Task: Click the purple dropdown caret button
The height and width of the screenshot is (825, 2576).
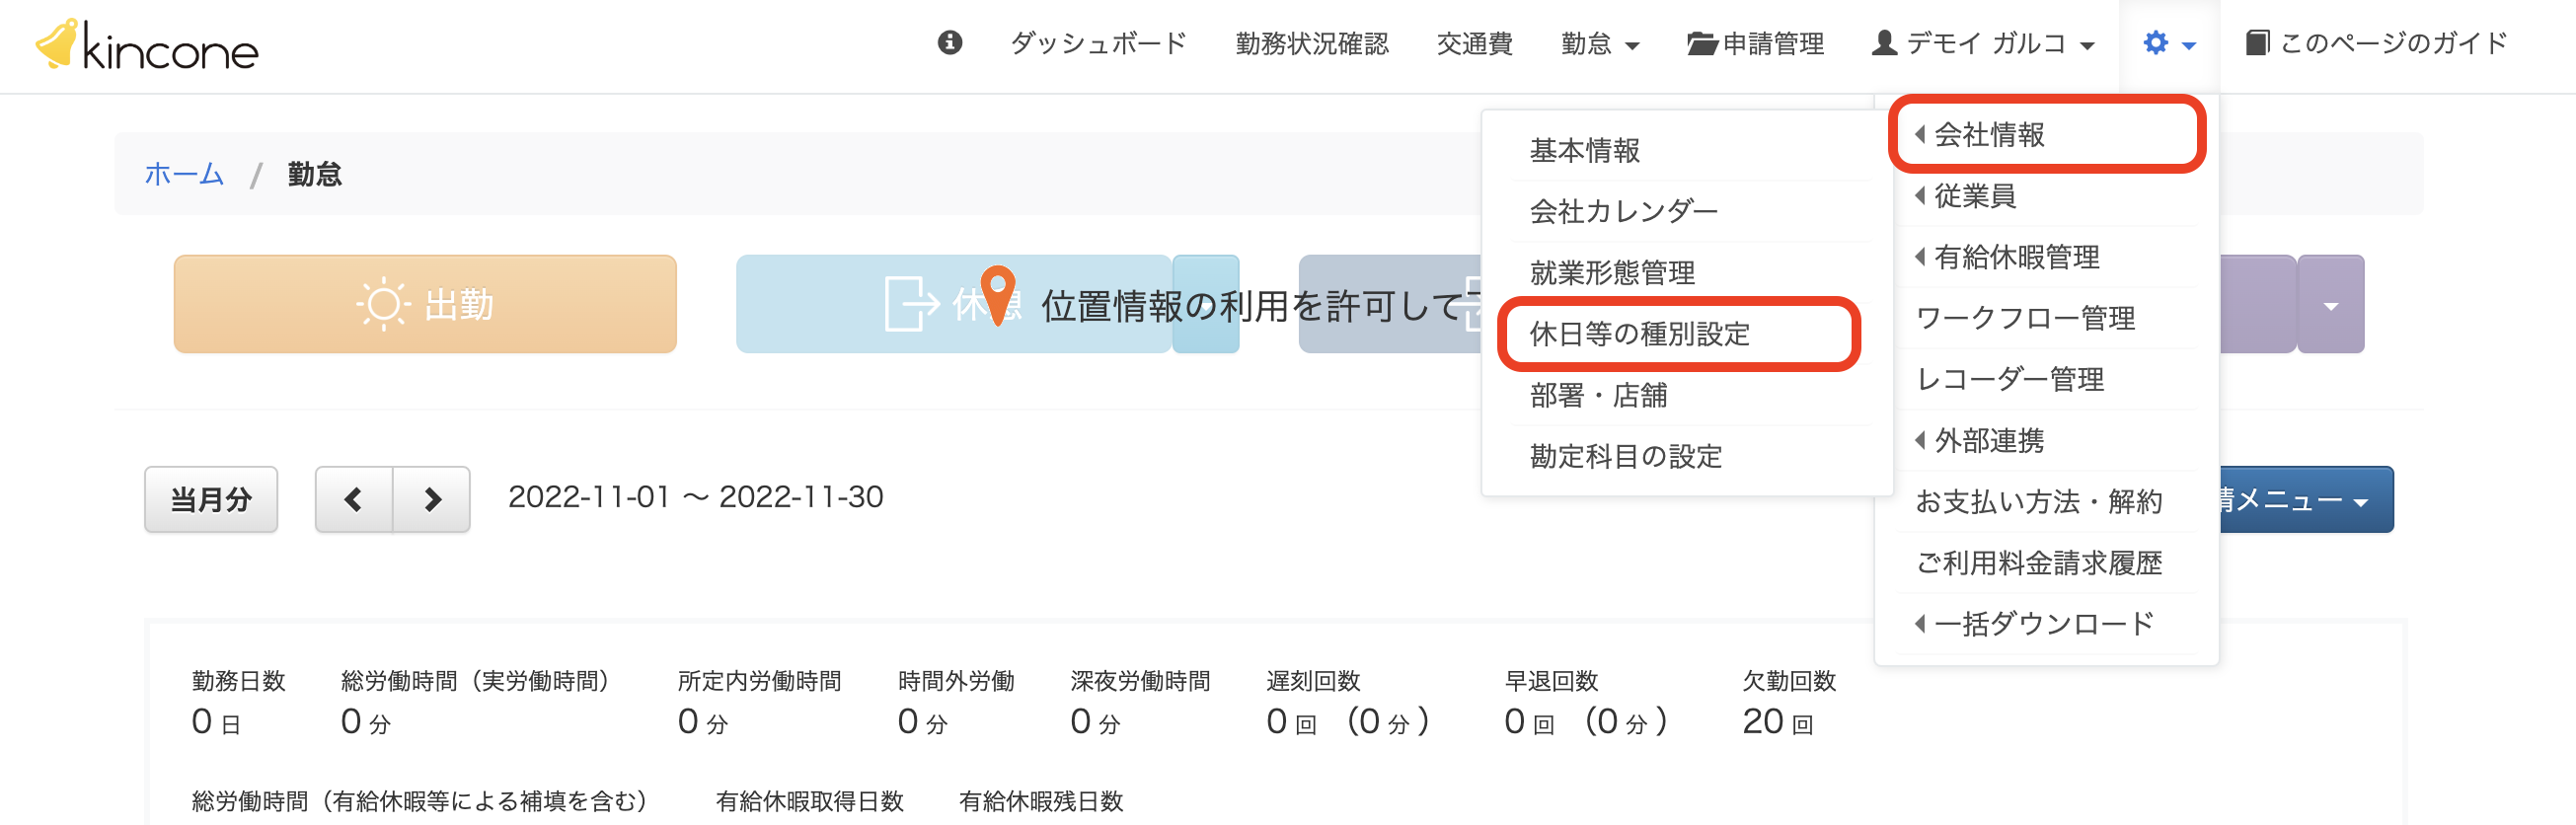Action: (2330, 305)
